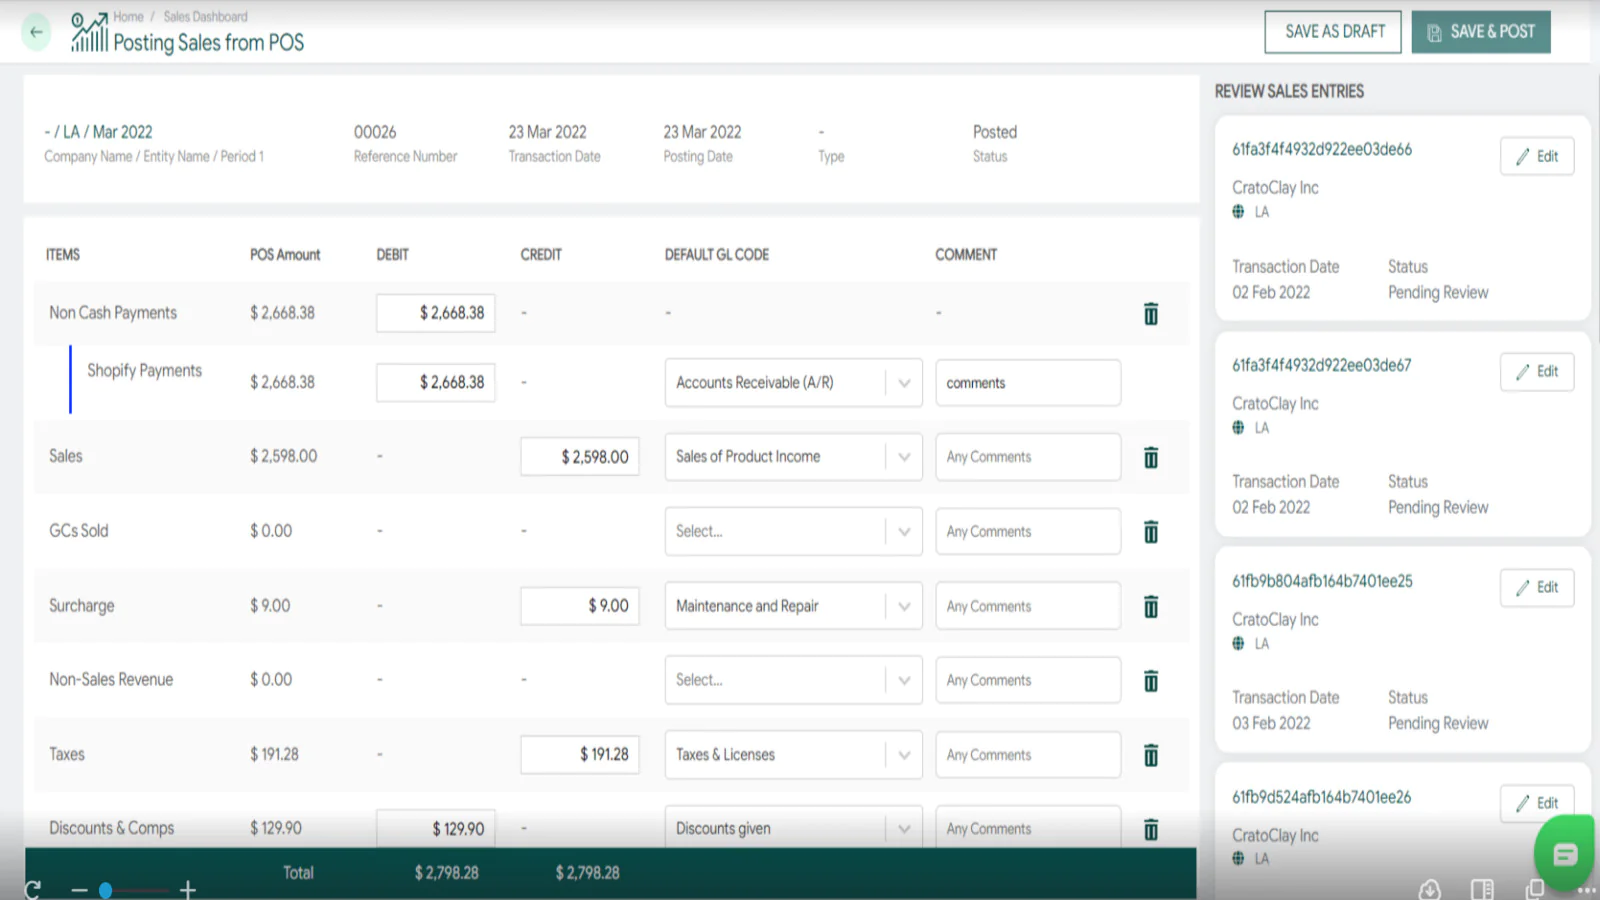Edit sales entry 61fa3f4f4932d922ee03de66
Viewport: 1600px width, 900px height.
click(1537, 156)
